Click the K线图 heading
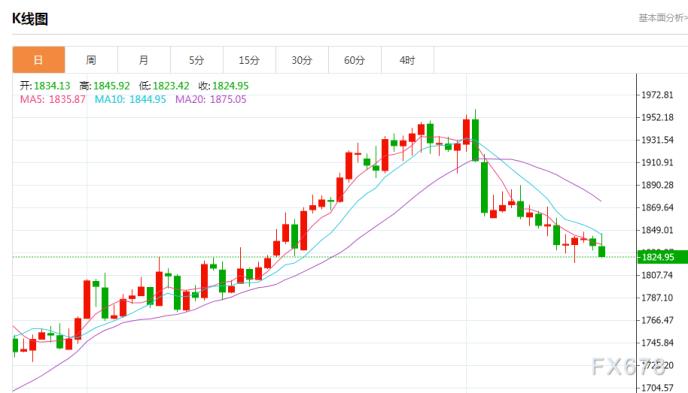 pos(30,19)
